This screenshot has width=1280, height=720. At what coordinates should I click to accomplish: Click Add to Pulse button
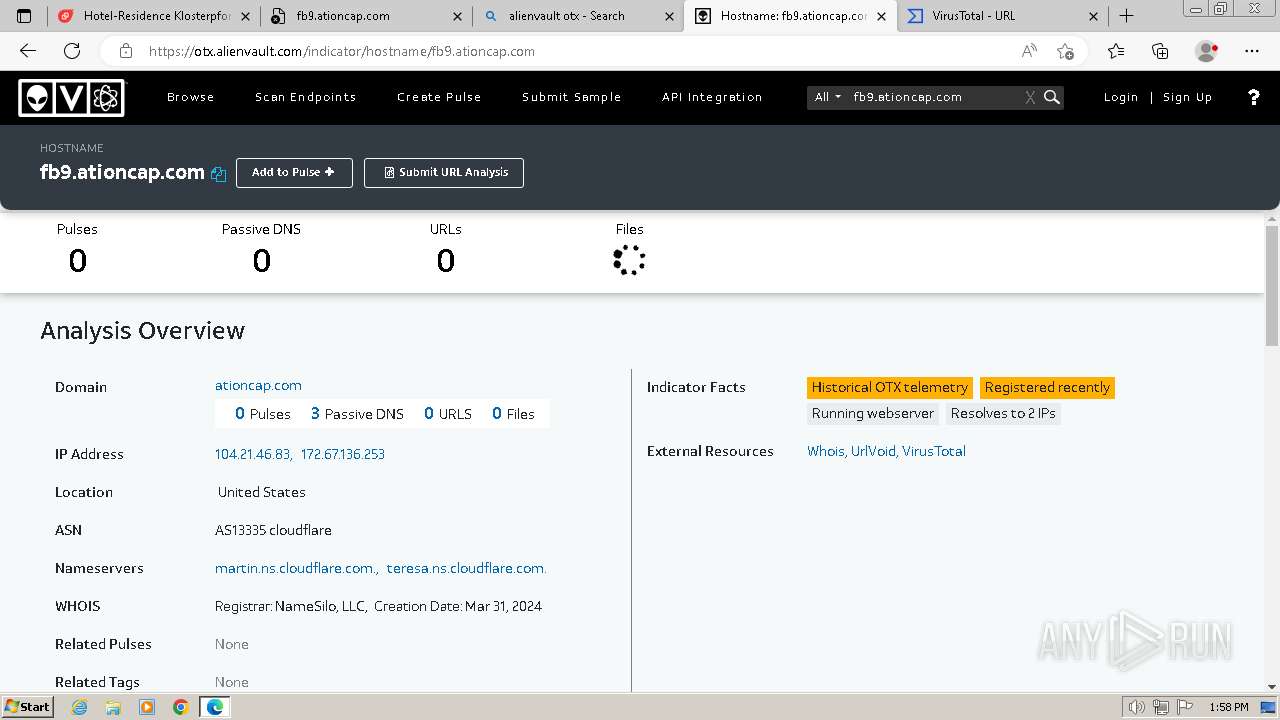294,173
